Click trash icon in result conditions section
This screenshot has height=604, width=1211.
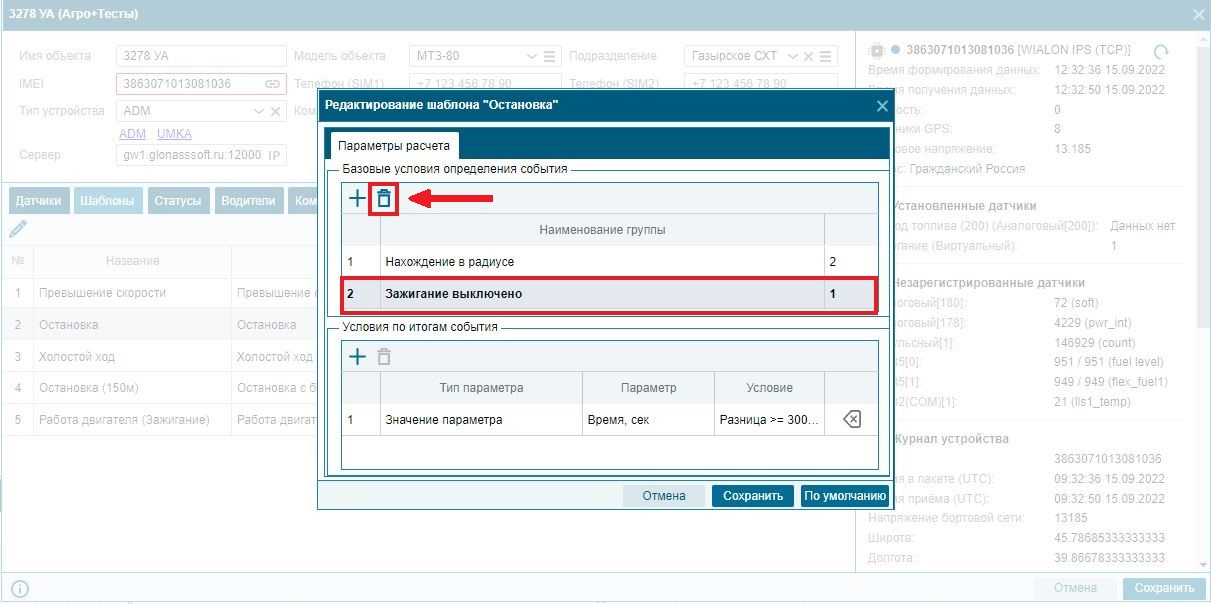384,356
